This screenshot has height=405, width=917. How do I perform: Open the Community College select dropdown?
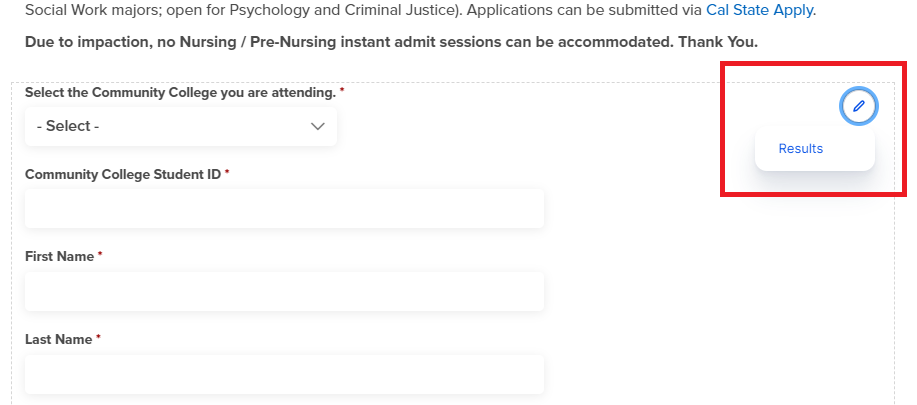tap(180, 126)
